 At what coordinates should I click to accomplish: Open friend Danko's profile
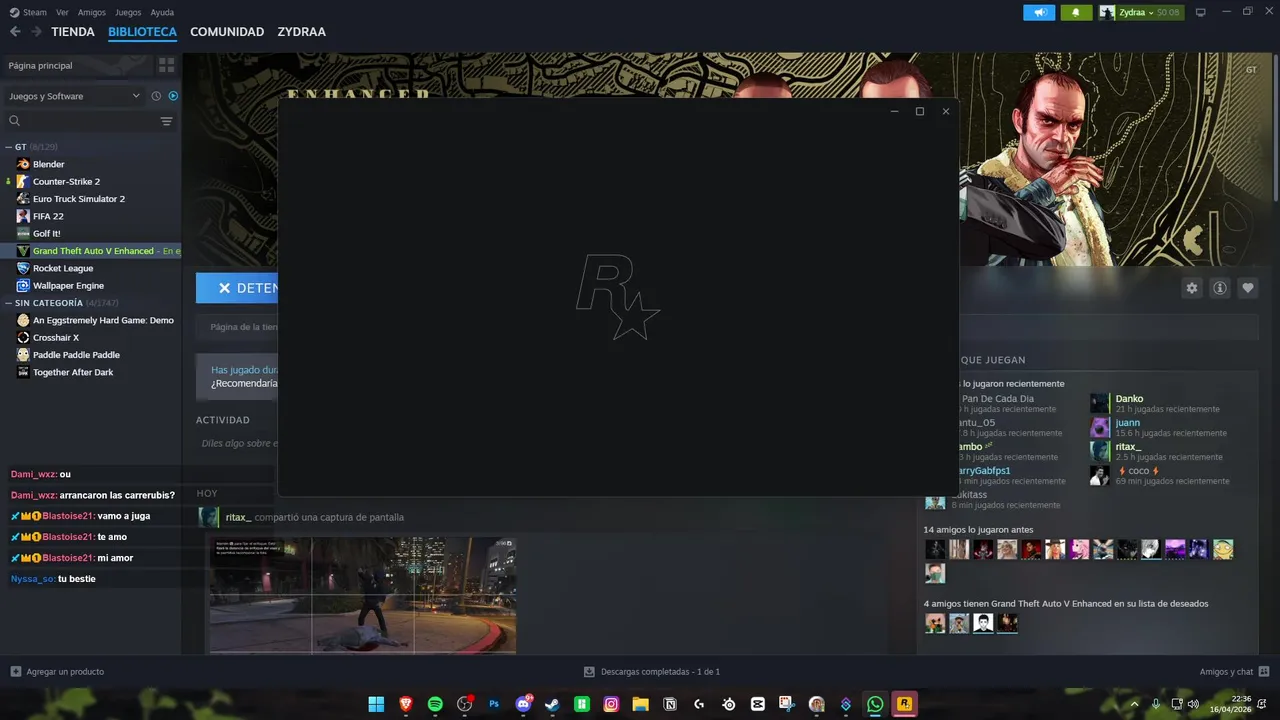pyautogui.click(x=1129, y=399)
